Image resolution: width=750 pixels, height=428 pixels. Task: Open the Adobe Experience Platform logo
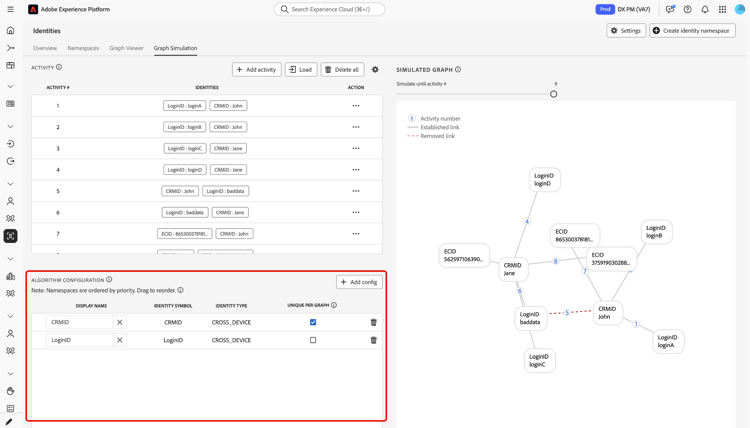33,9
